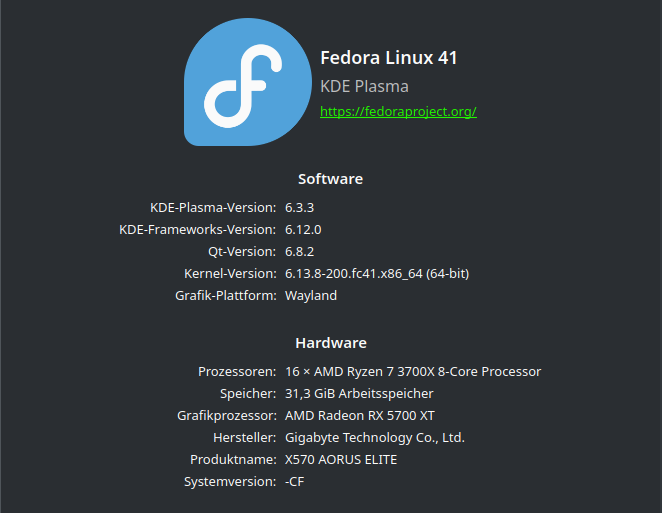The width and height of the screenshot is (662, 513).
Task: Click the AMD Ryzen 7 3700X processor entry
Action: pos(413,371)
